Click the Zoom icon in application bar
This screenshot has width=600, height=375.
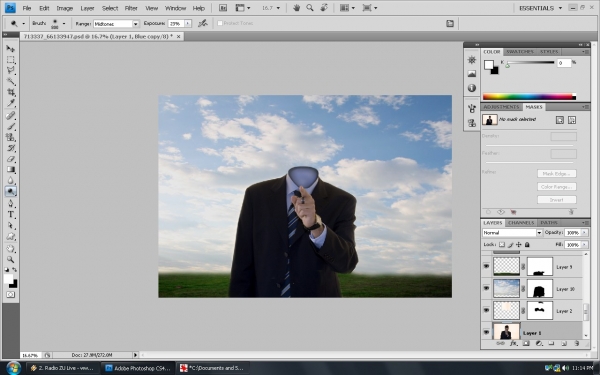[310, 8]
